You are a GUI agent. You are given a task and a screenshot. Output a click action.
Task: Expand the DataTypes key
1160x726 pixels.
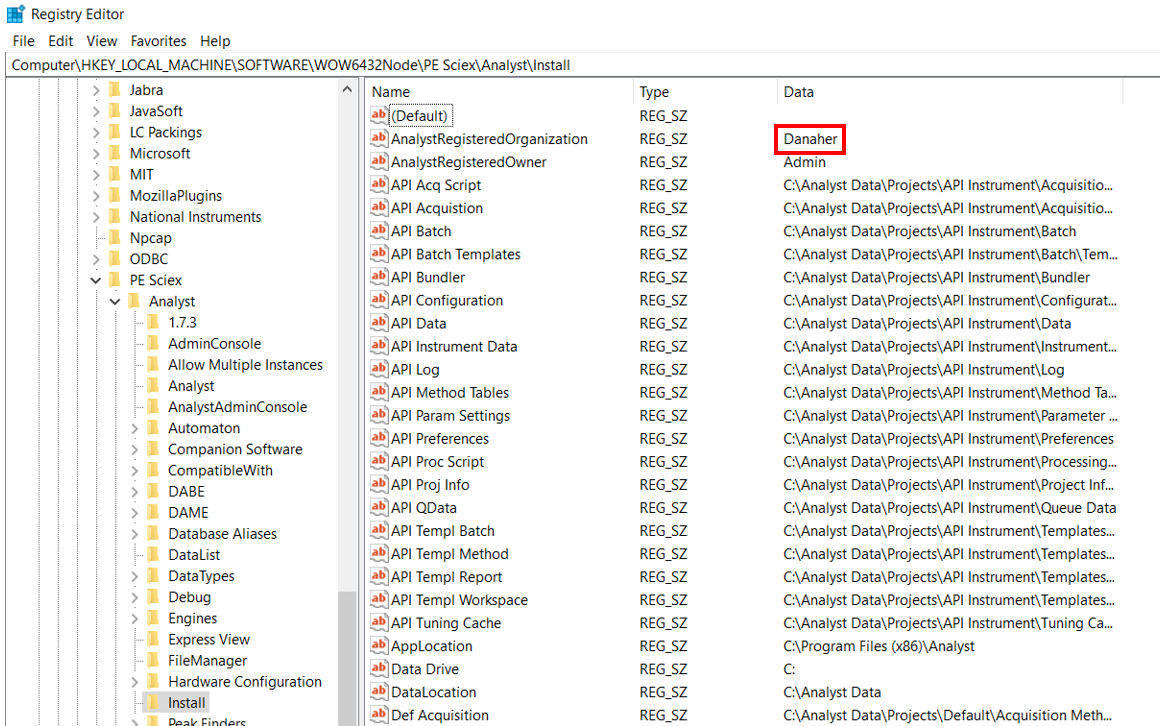coord(135,577)
